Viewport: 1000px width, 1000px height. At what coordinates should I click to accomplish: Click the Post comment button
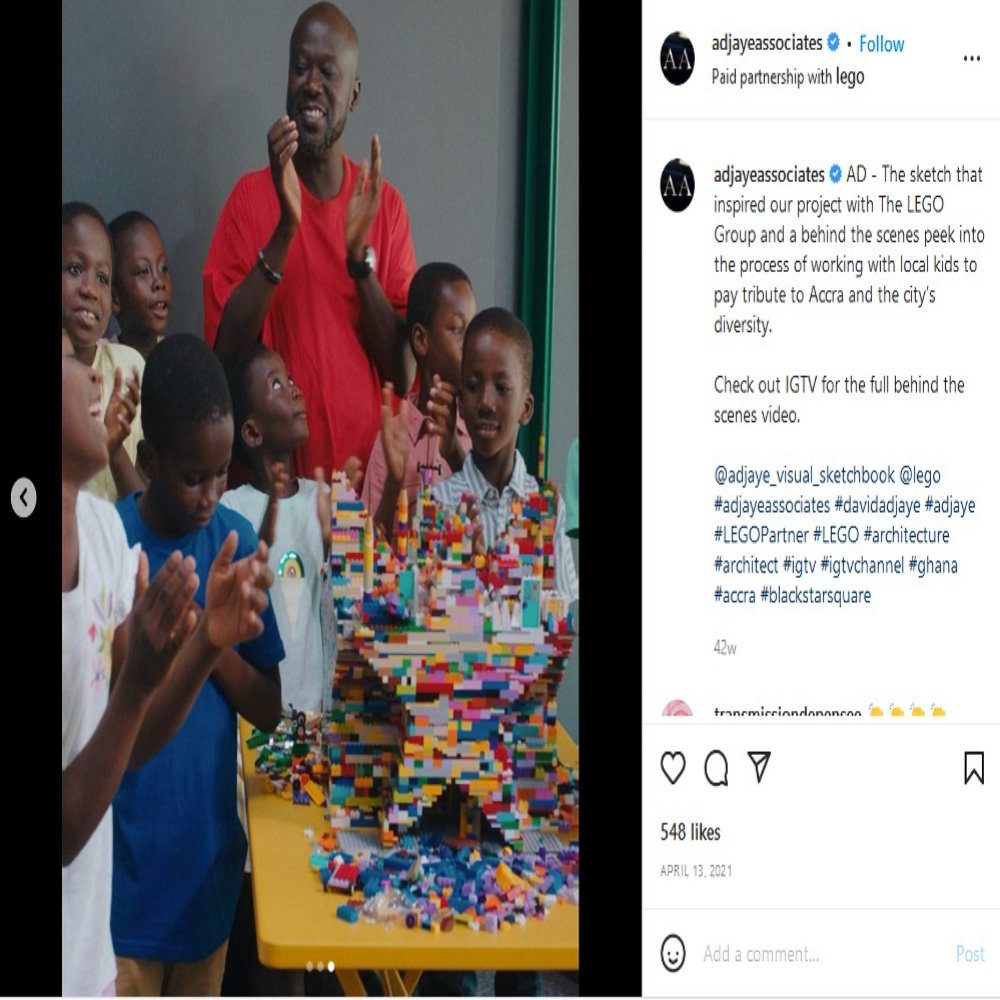(x=970, y=954)
